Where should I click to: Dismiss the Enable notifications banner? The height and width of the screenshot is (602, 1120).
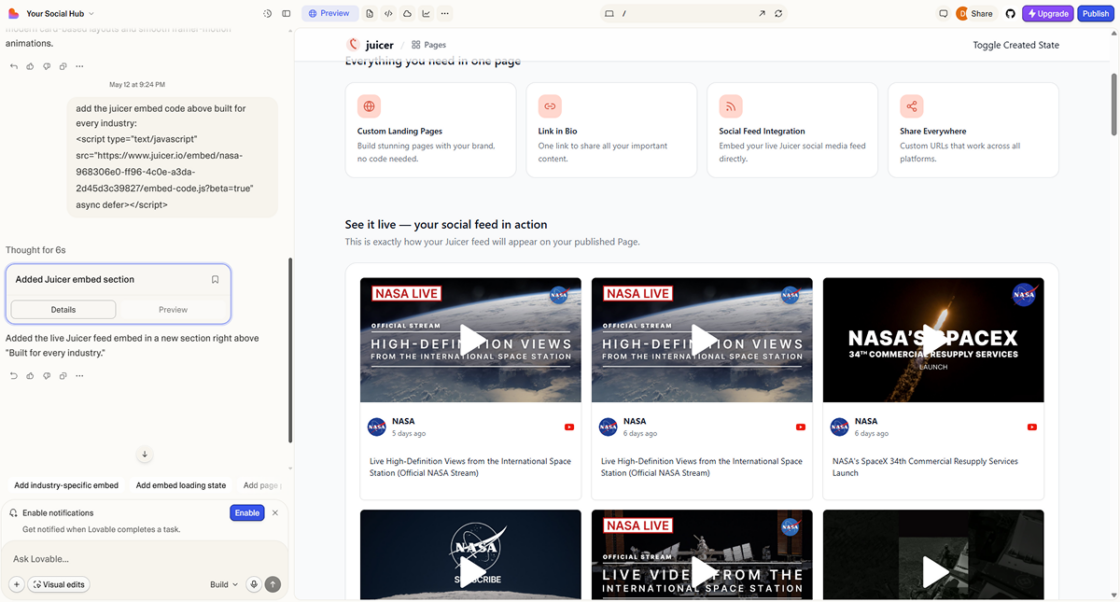click(x=275, y=513)
